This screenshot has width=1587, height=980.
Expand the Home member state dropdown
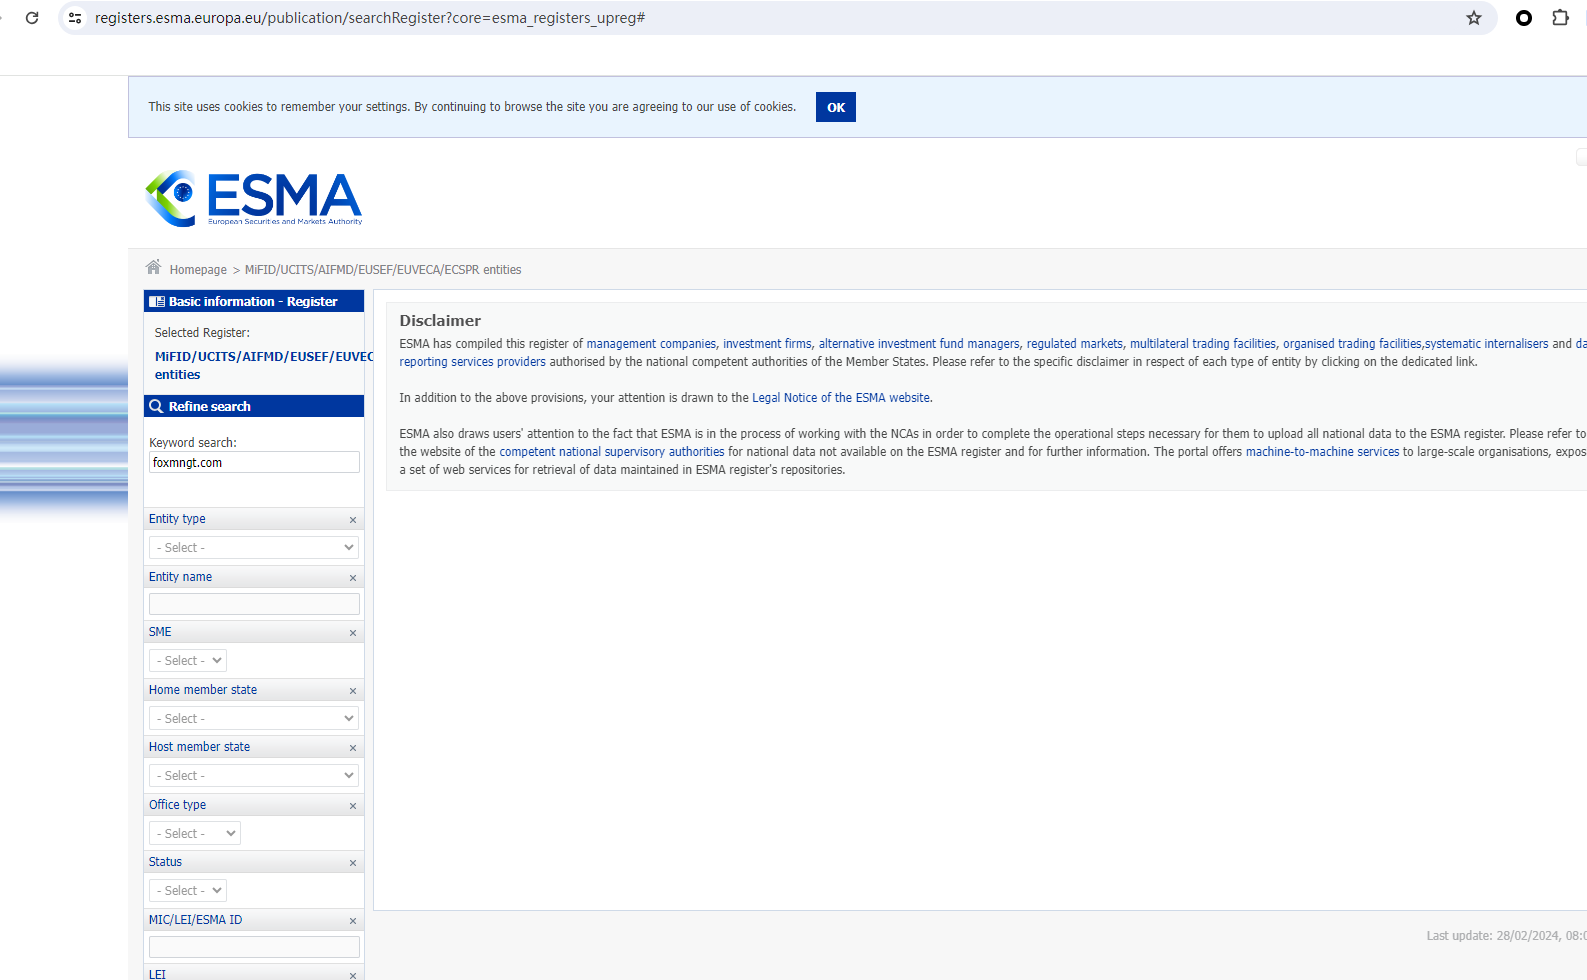tap(254, 719)
